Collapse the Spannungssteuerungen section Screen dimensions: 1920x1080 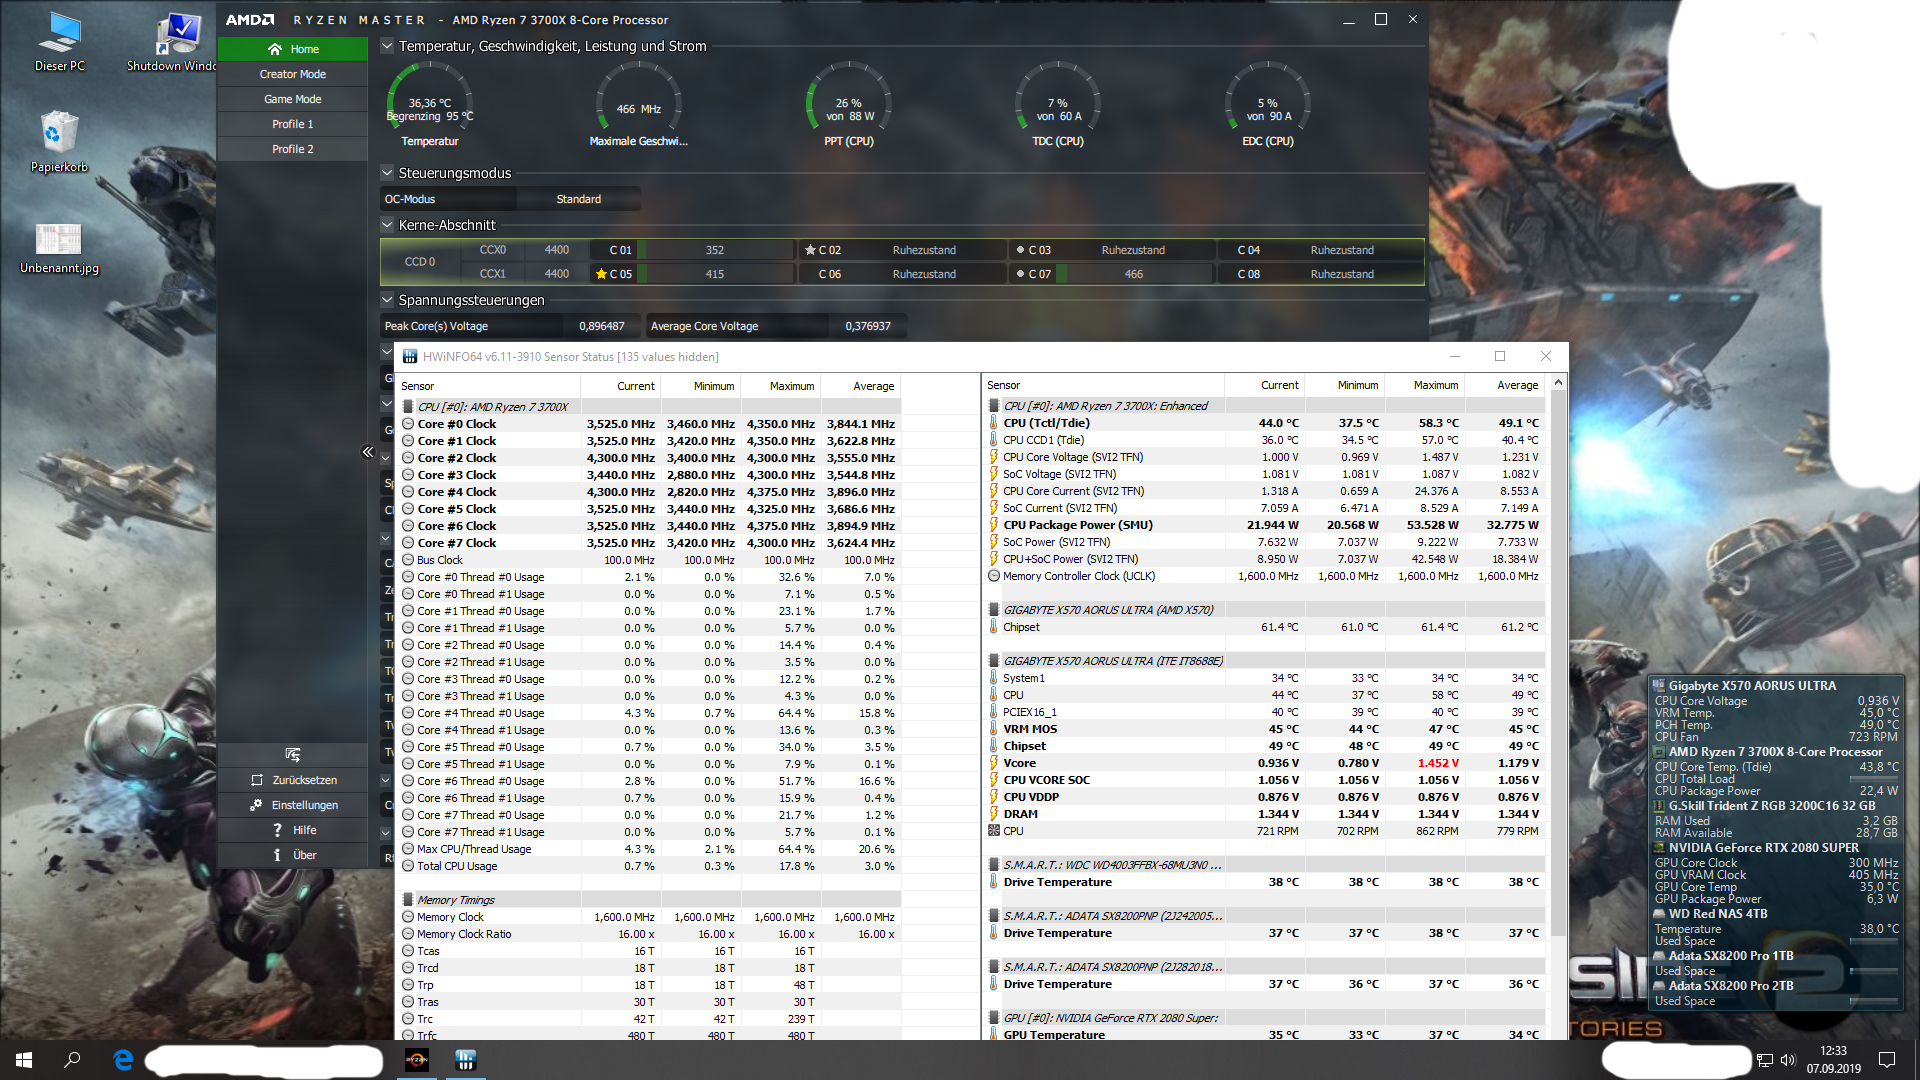387,300
